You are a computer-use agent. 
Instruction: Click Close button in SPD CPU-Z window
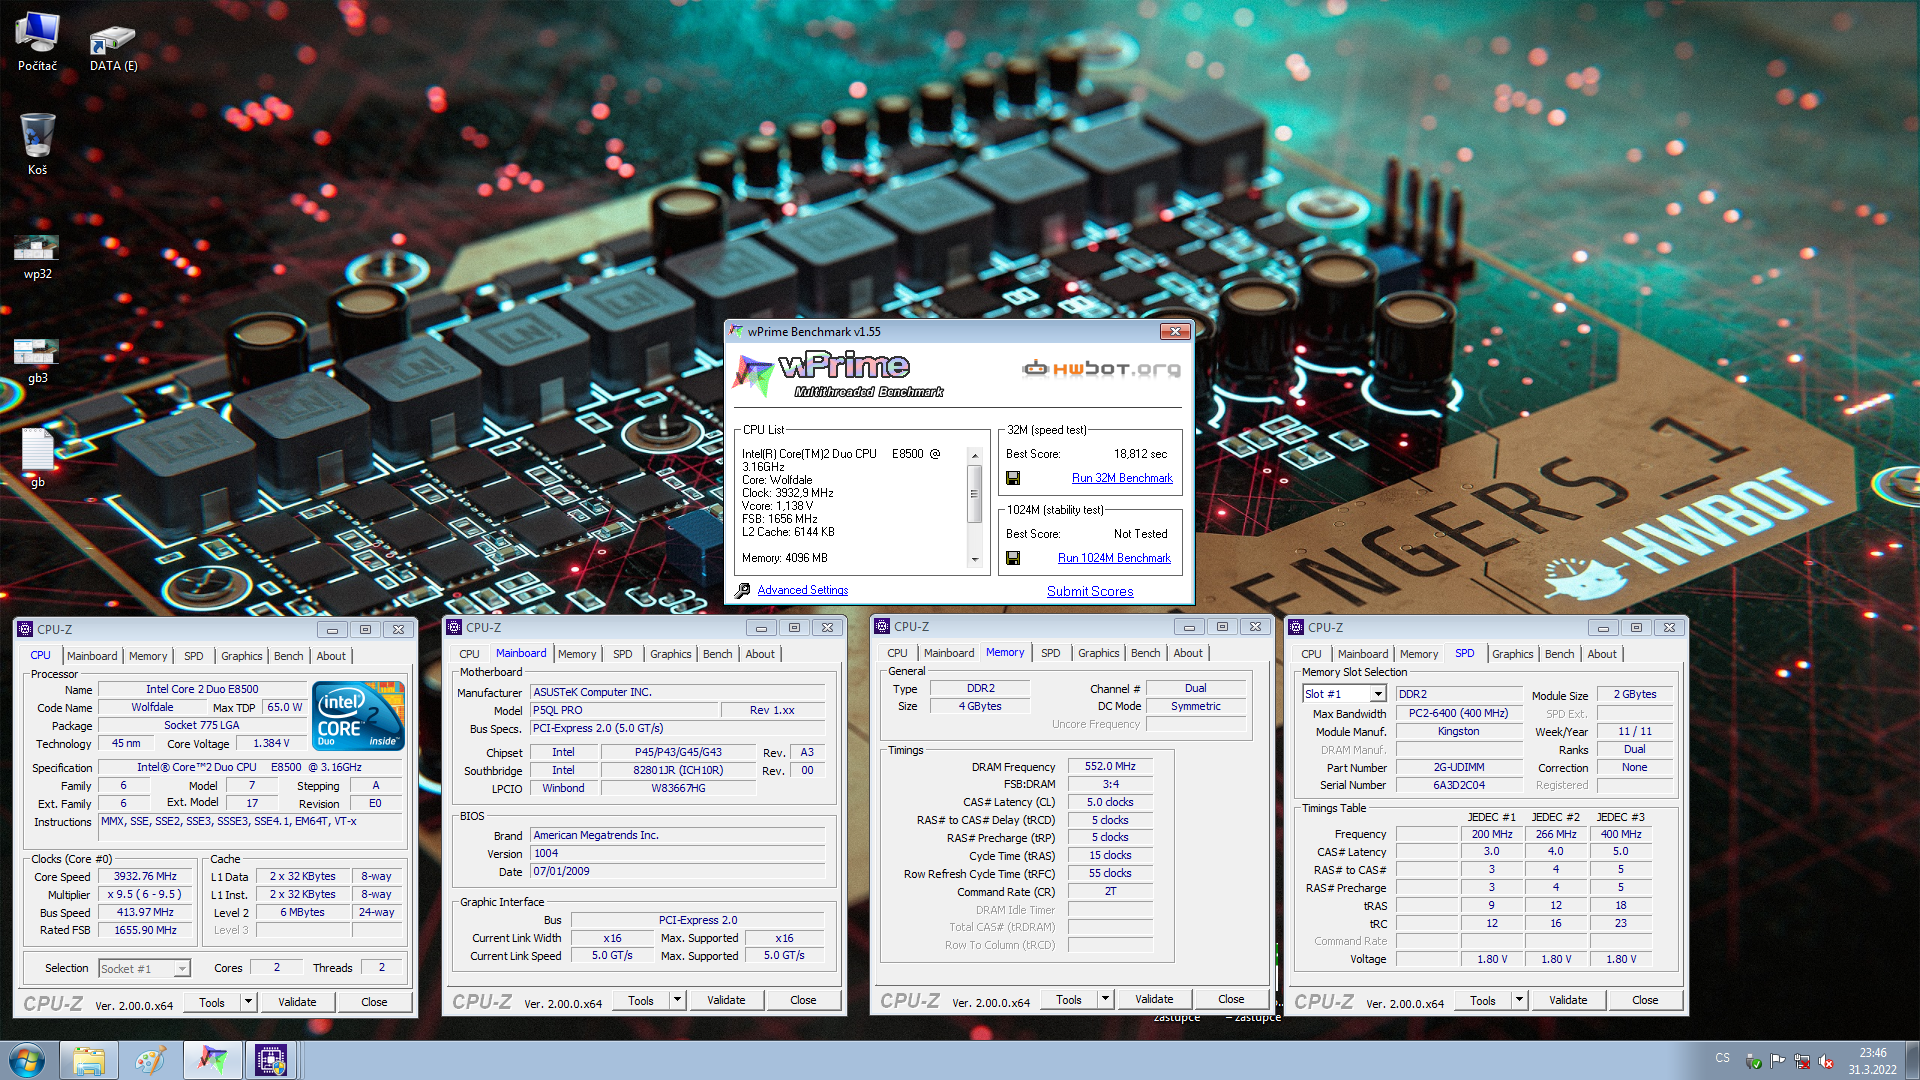tap(1645, 1000)
